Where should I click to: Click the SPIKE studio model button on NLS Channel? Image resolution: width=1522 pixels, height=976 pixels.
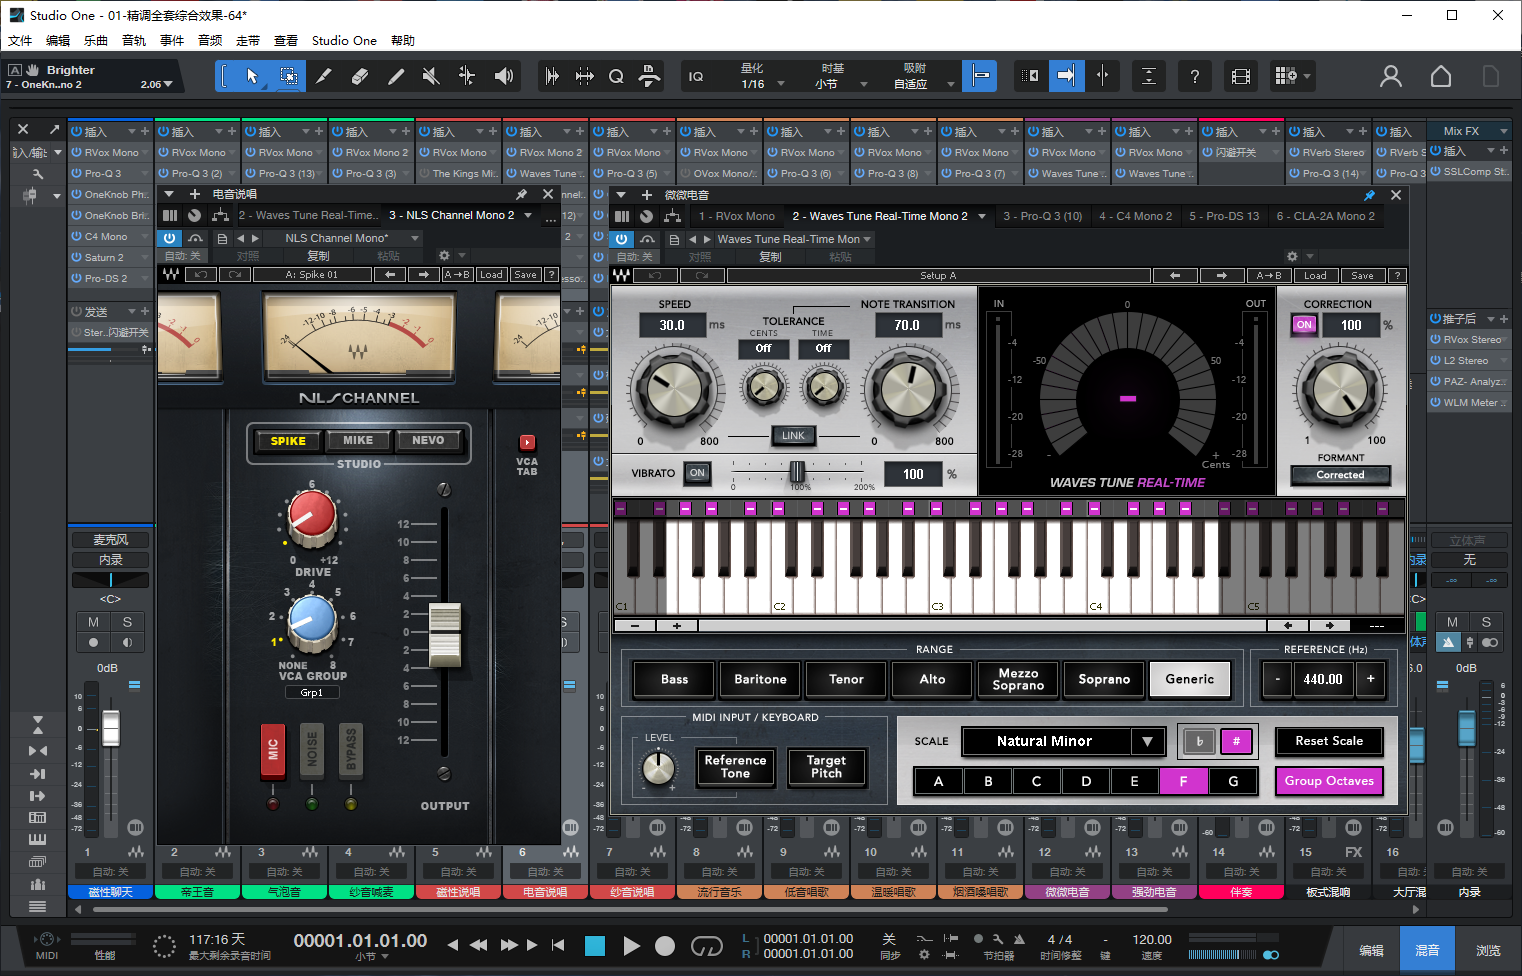click(287, 440)
